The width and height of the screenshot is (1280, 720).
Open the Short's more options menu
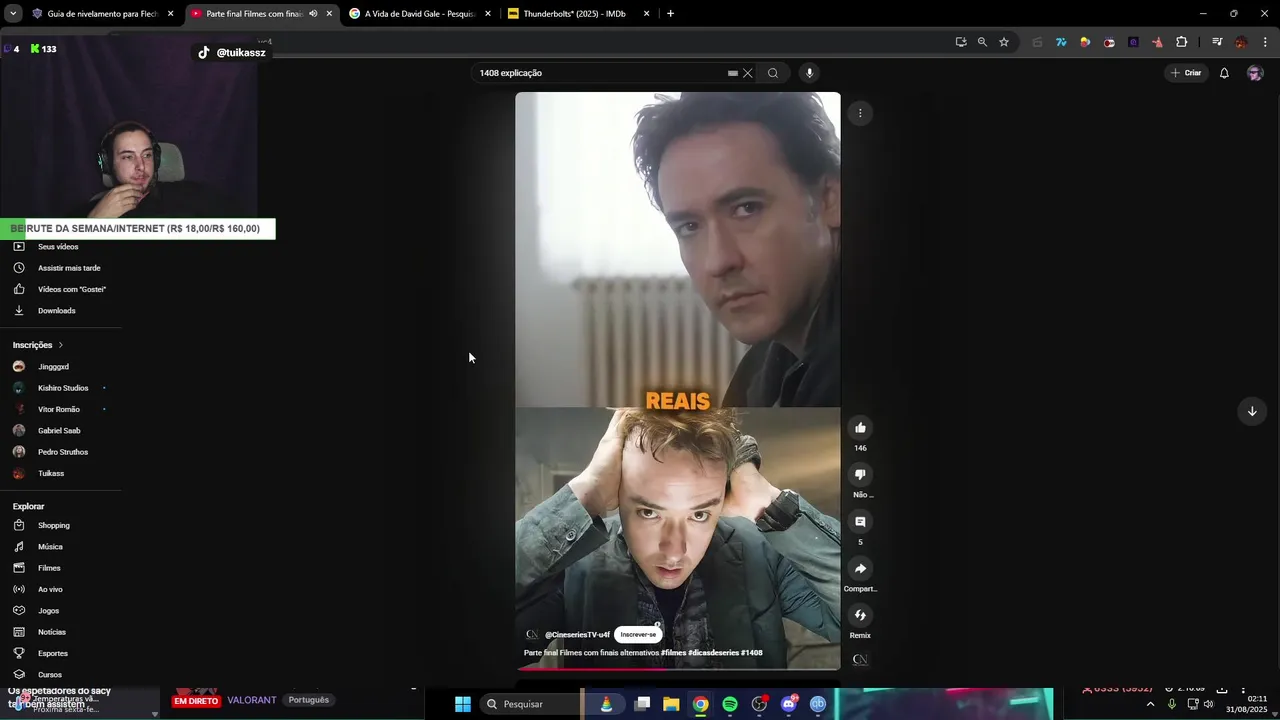click(860, 113)
